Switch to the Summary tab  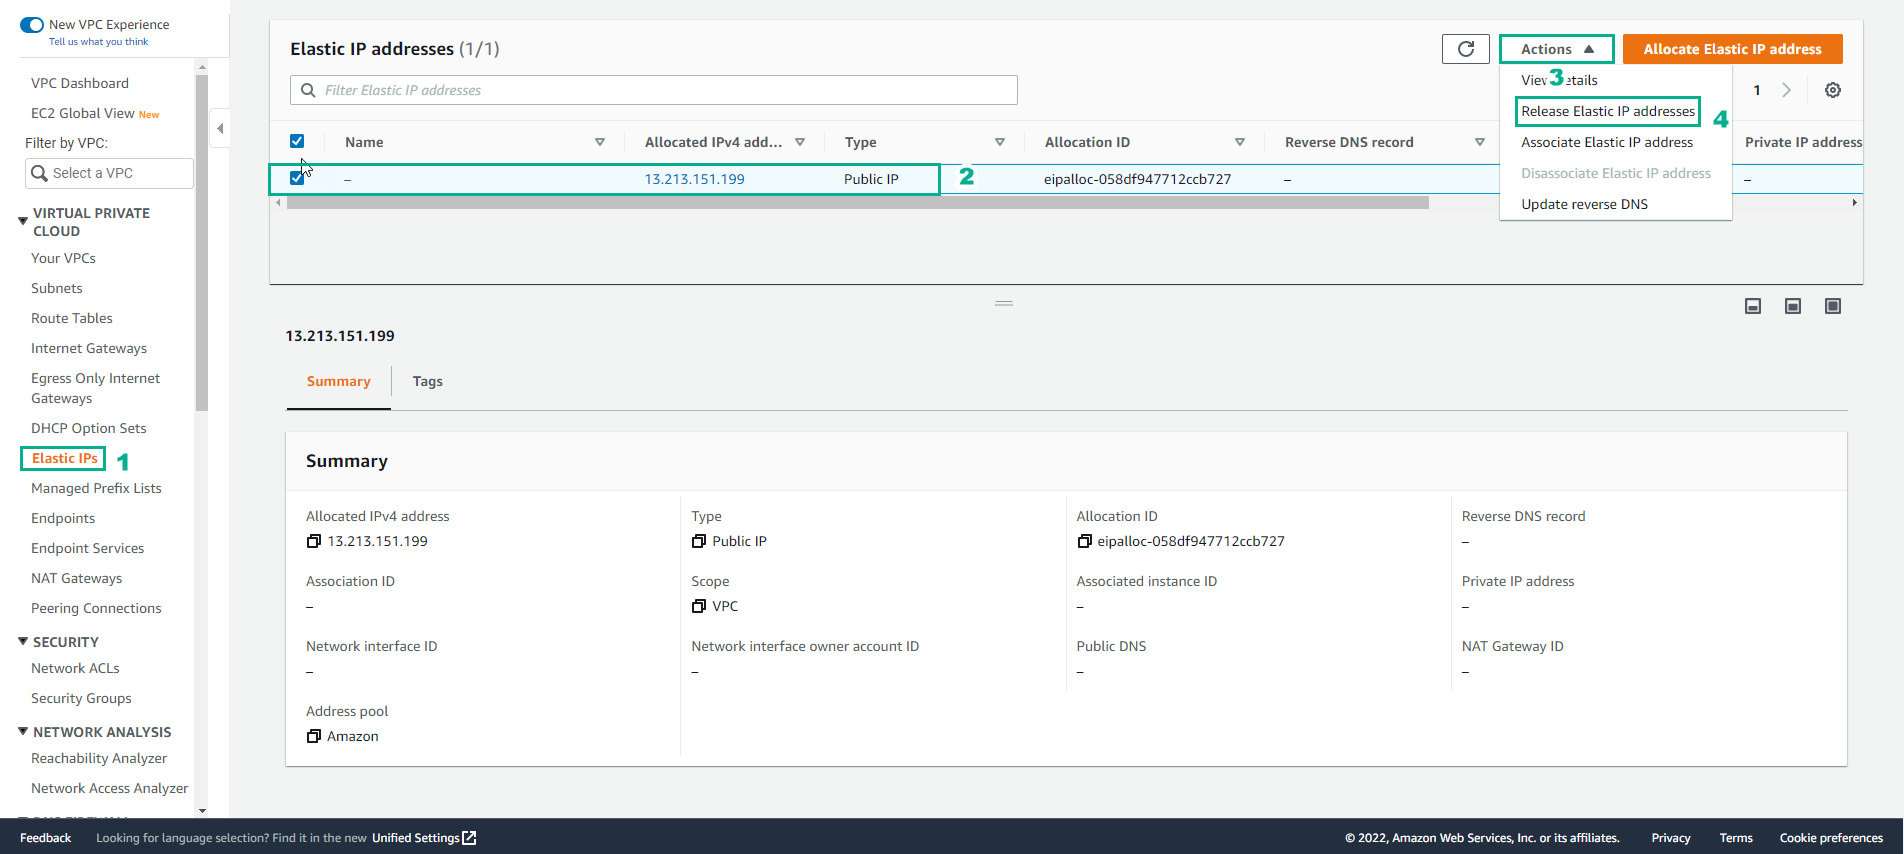338,381
